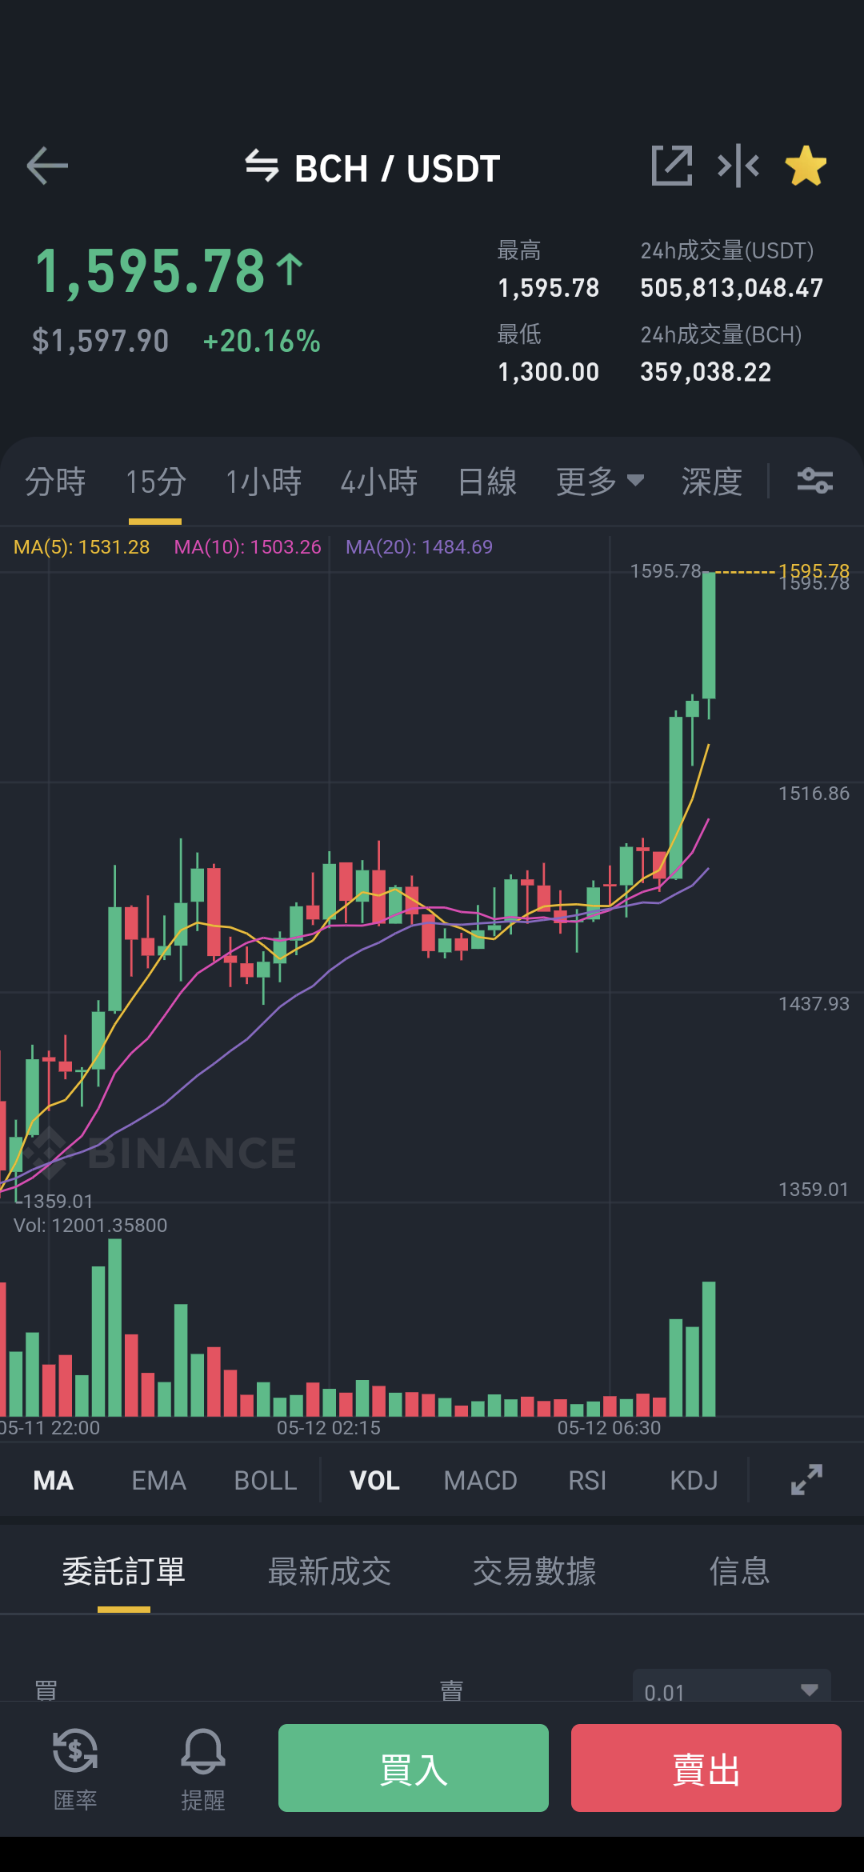Viewport: 864px width, 1872px height.
Task: Toggle the favorite star for BCH/USDT
Action: pos(806,166)
